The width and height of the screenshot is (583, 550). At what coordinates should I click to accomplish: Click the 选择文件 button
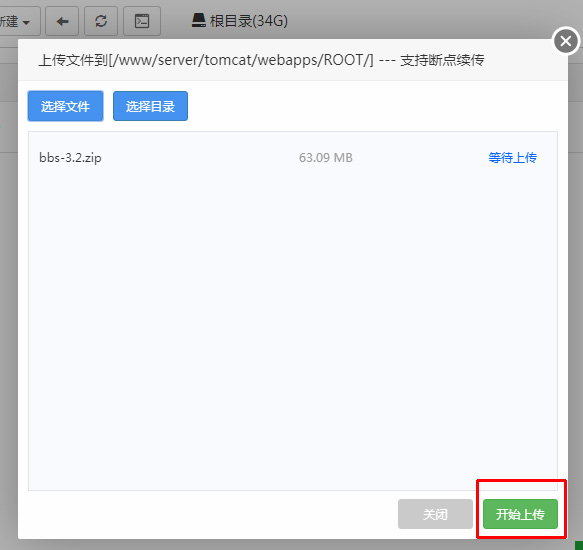tap(65, 106)
